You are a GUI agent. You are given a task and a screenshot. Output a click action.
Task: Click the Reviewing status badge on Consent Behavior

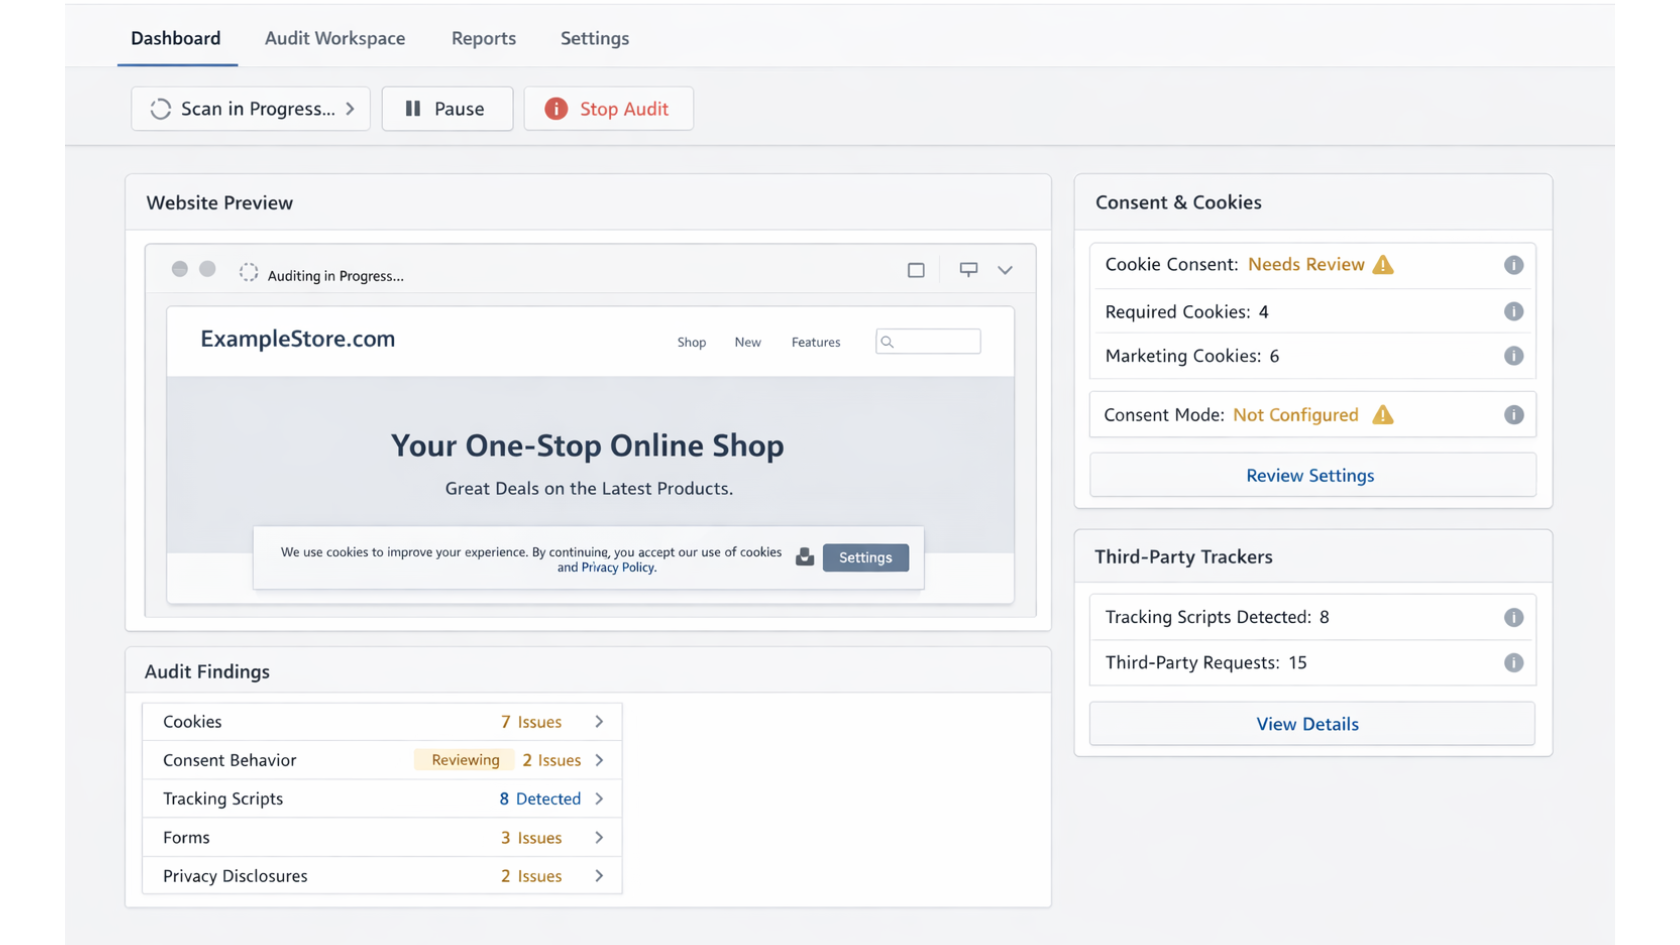[x=464, y=759]
